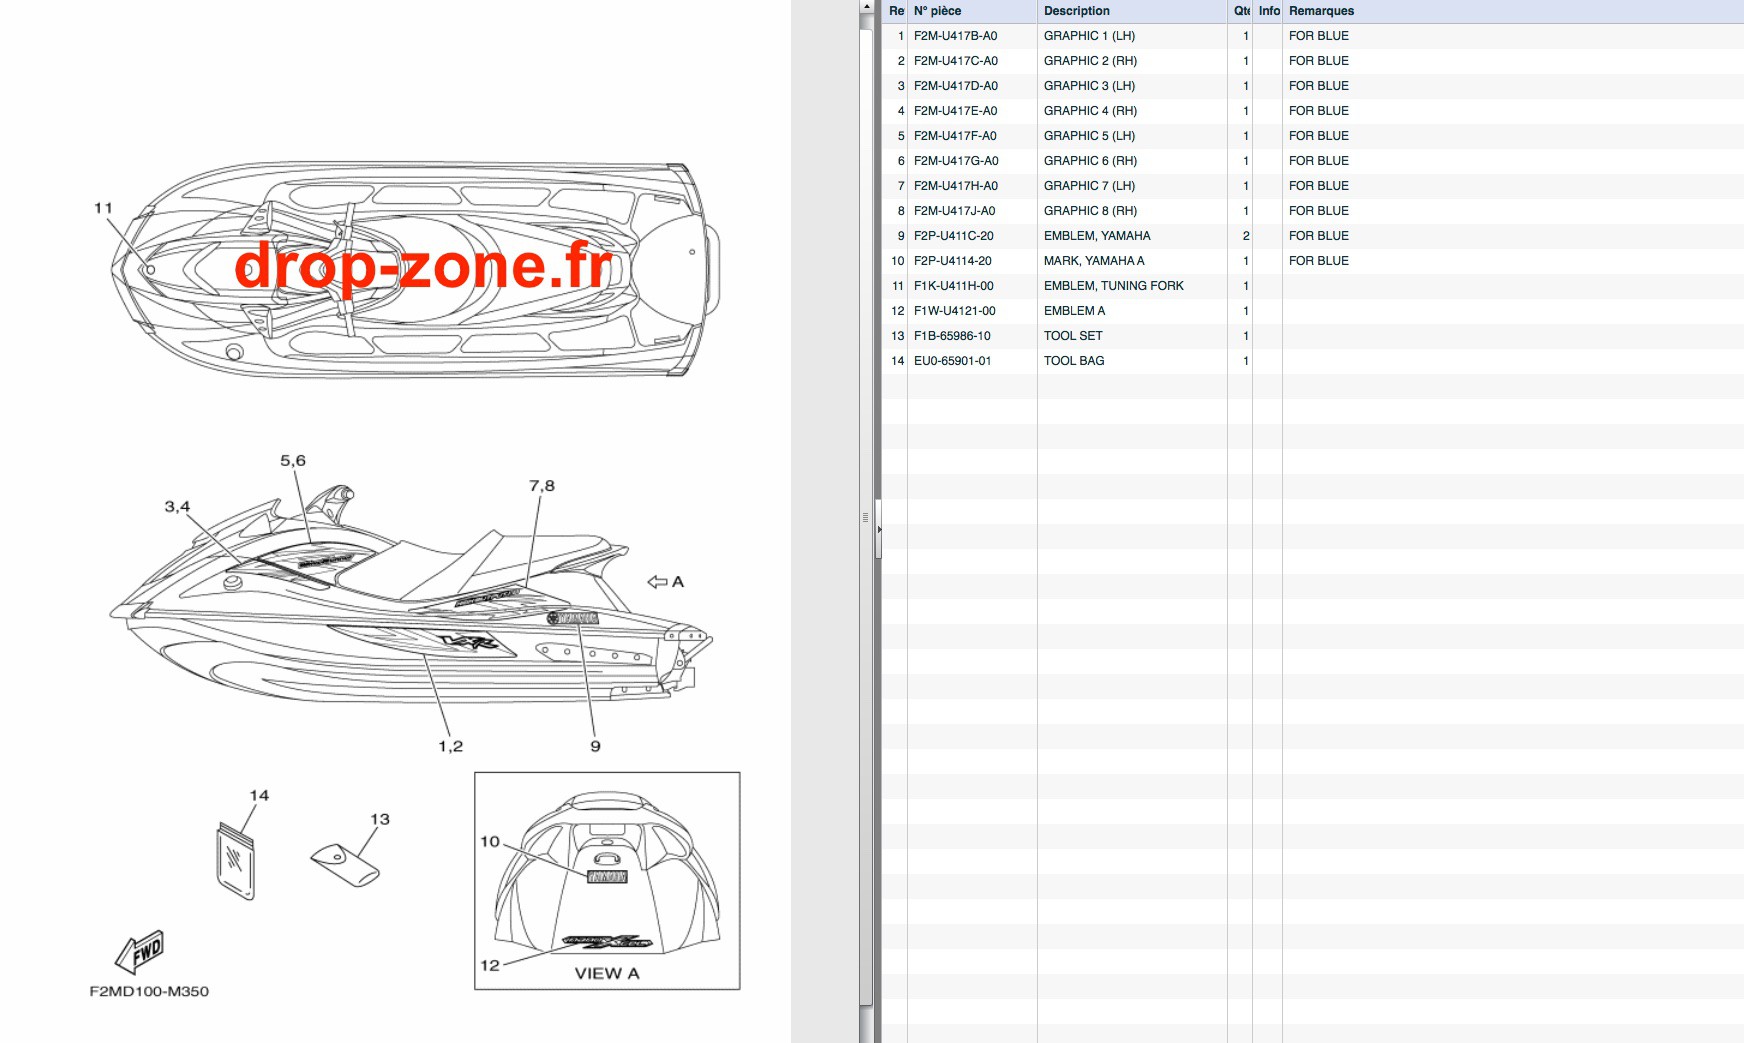Click part number F1B-65986-10
Image resolution: width=1744 pixels, height=1043 pixels.
tap(952, 336)
